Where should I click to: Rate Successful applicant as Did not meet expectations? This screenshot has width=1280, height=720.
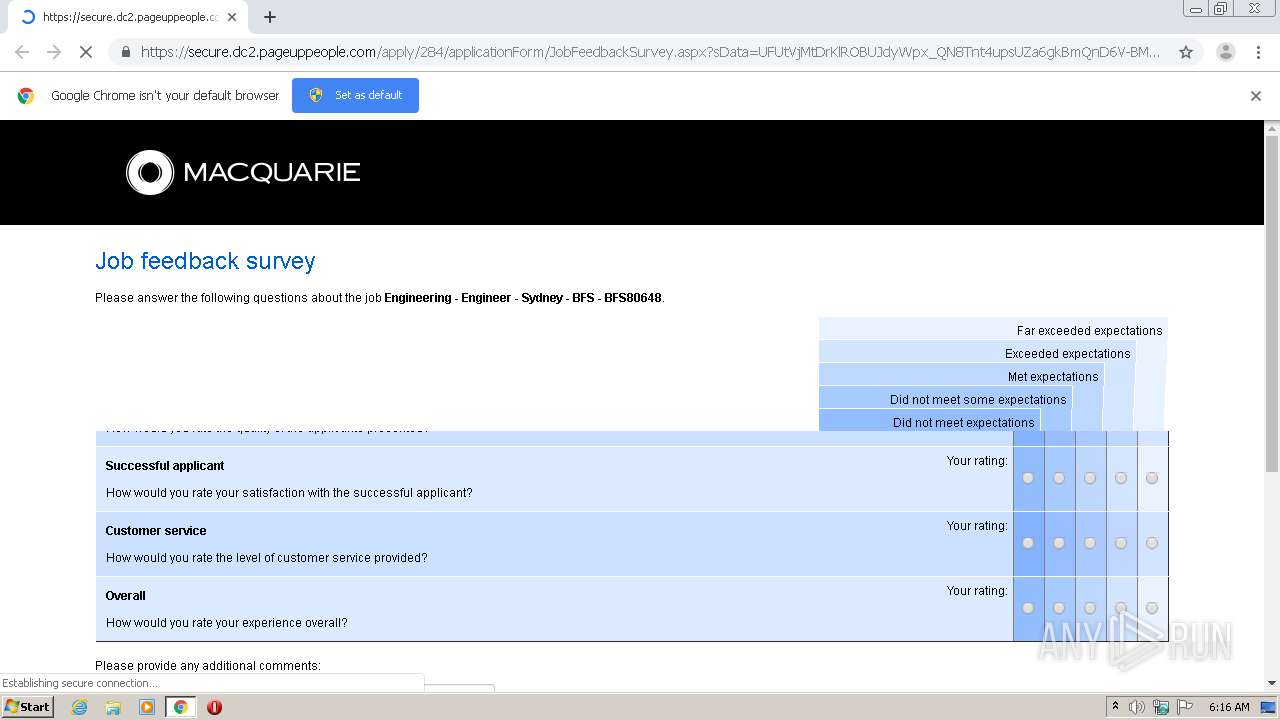1028,478
